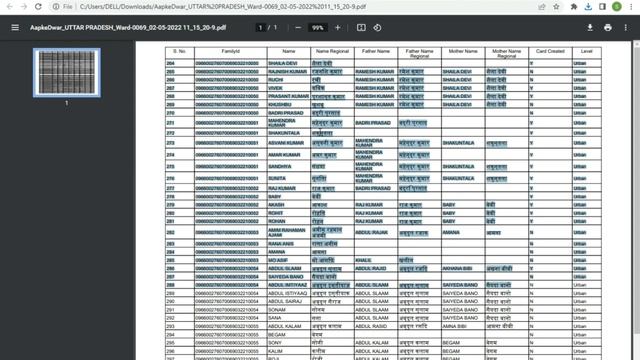Click the name 'SANDHYA'
This screenshot has width=640, height=360.
tap(280, 167)
